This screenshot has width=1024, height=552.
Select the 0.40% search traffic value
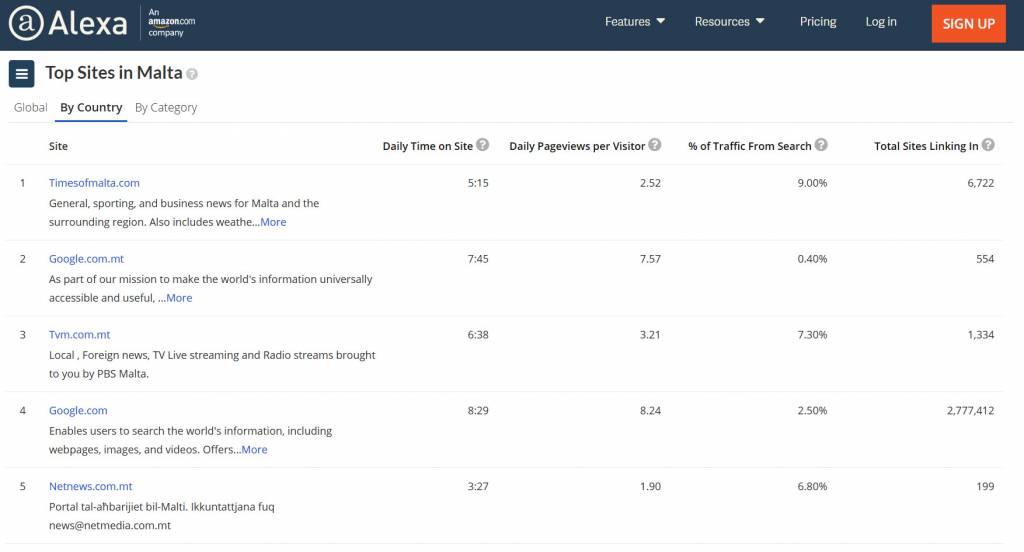click(812, 259)
